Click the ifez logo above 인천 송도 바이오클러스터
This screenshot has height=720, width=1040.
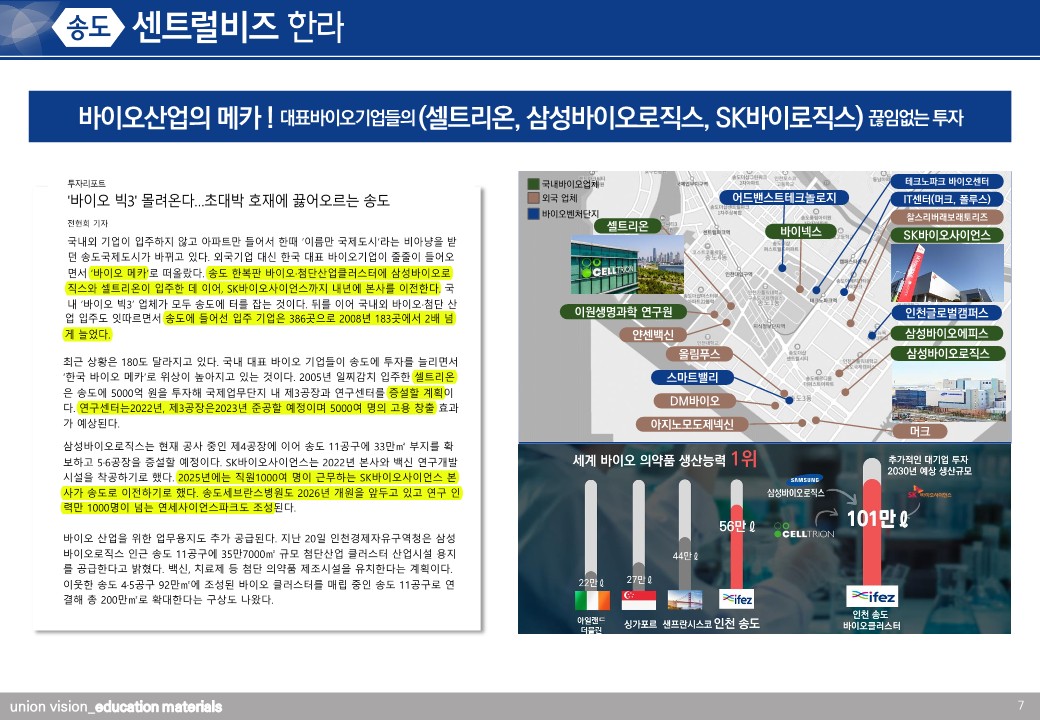(x=871, y=597)
